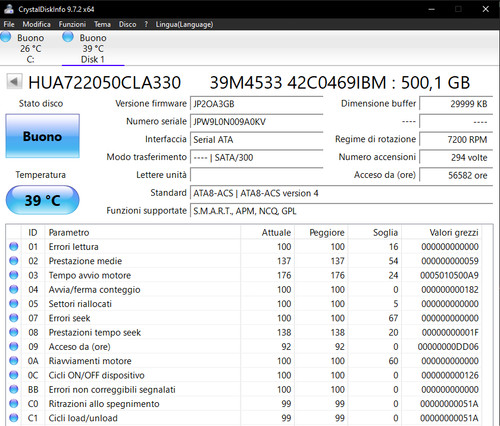
Task: Click the Parametro column header
Action: (143, 232)
